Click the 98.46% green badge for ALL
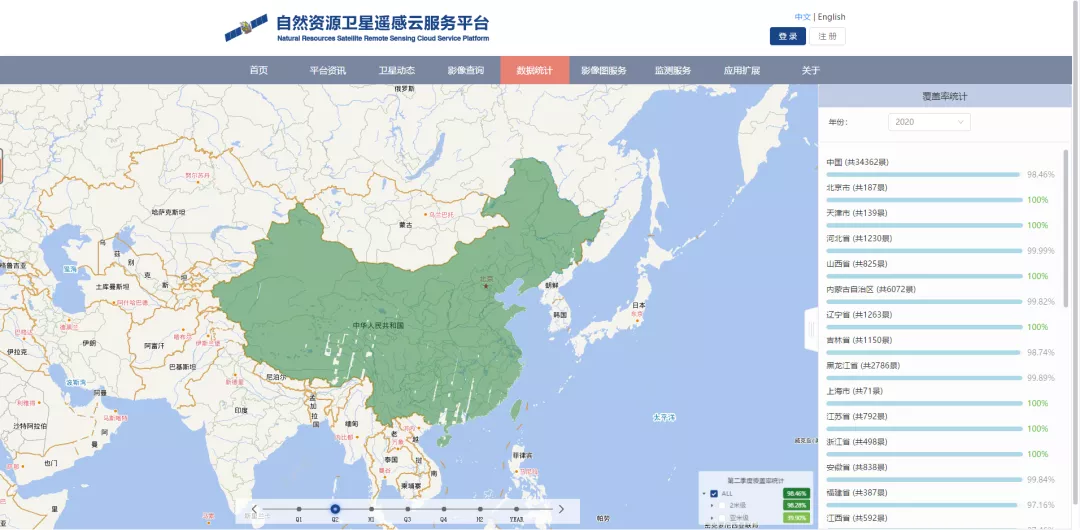This screenshot has height=530, width=1080. coord(796,493)
